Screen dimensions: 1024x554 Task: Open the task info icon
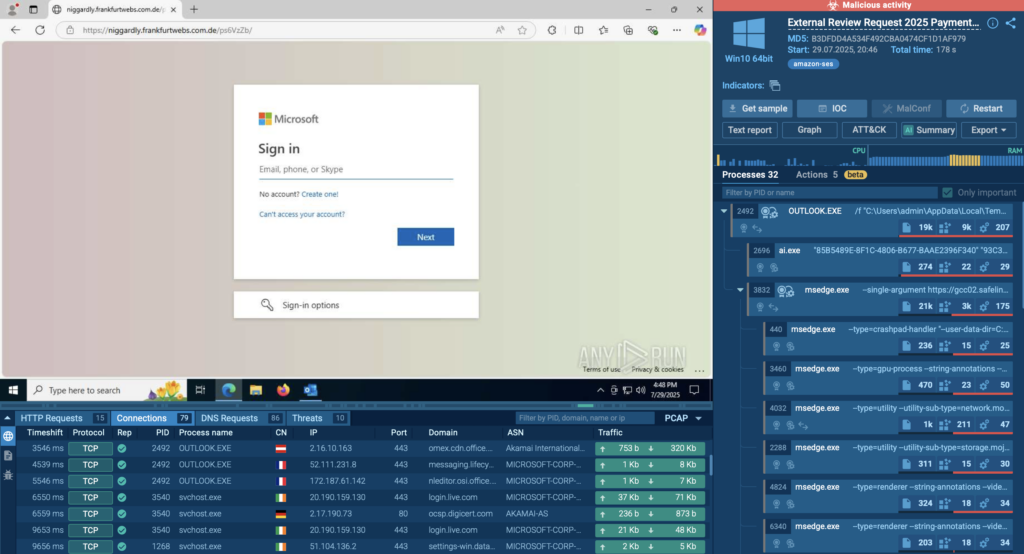992,23
